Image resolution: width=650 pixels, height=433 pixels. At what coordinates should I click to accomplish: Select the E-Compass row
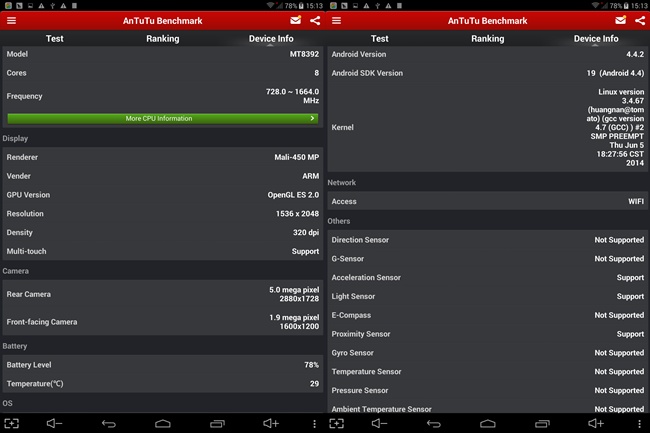(488, 315)
